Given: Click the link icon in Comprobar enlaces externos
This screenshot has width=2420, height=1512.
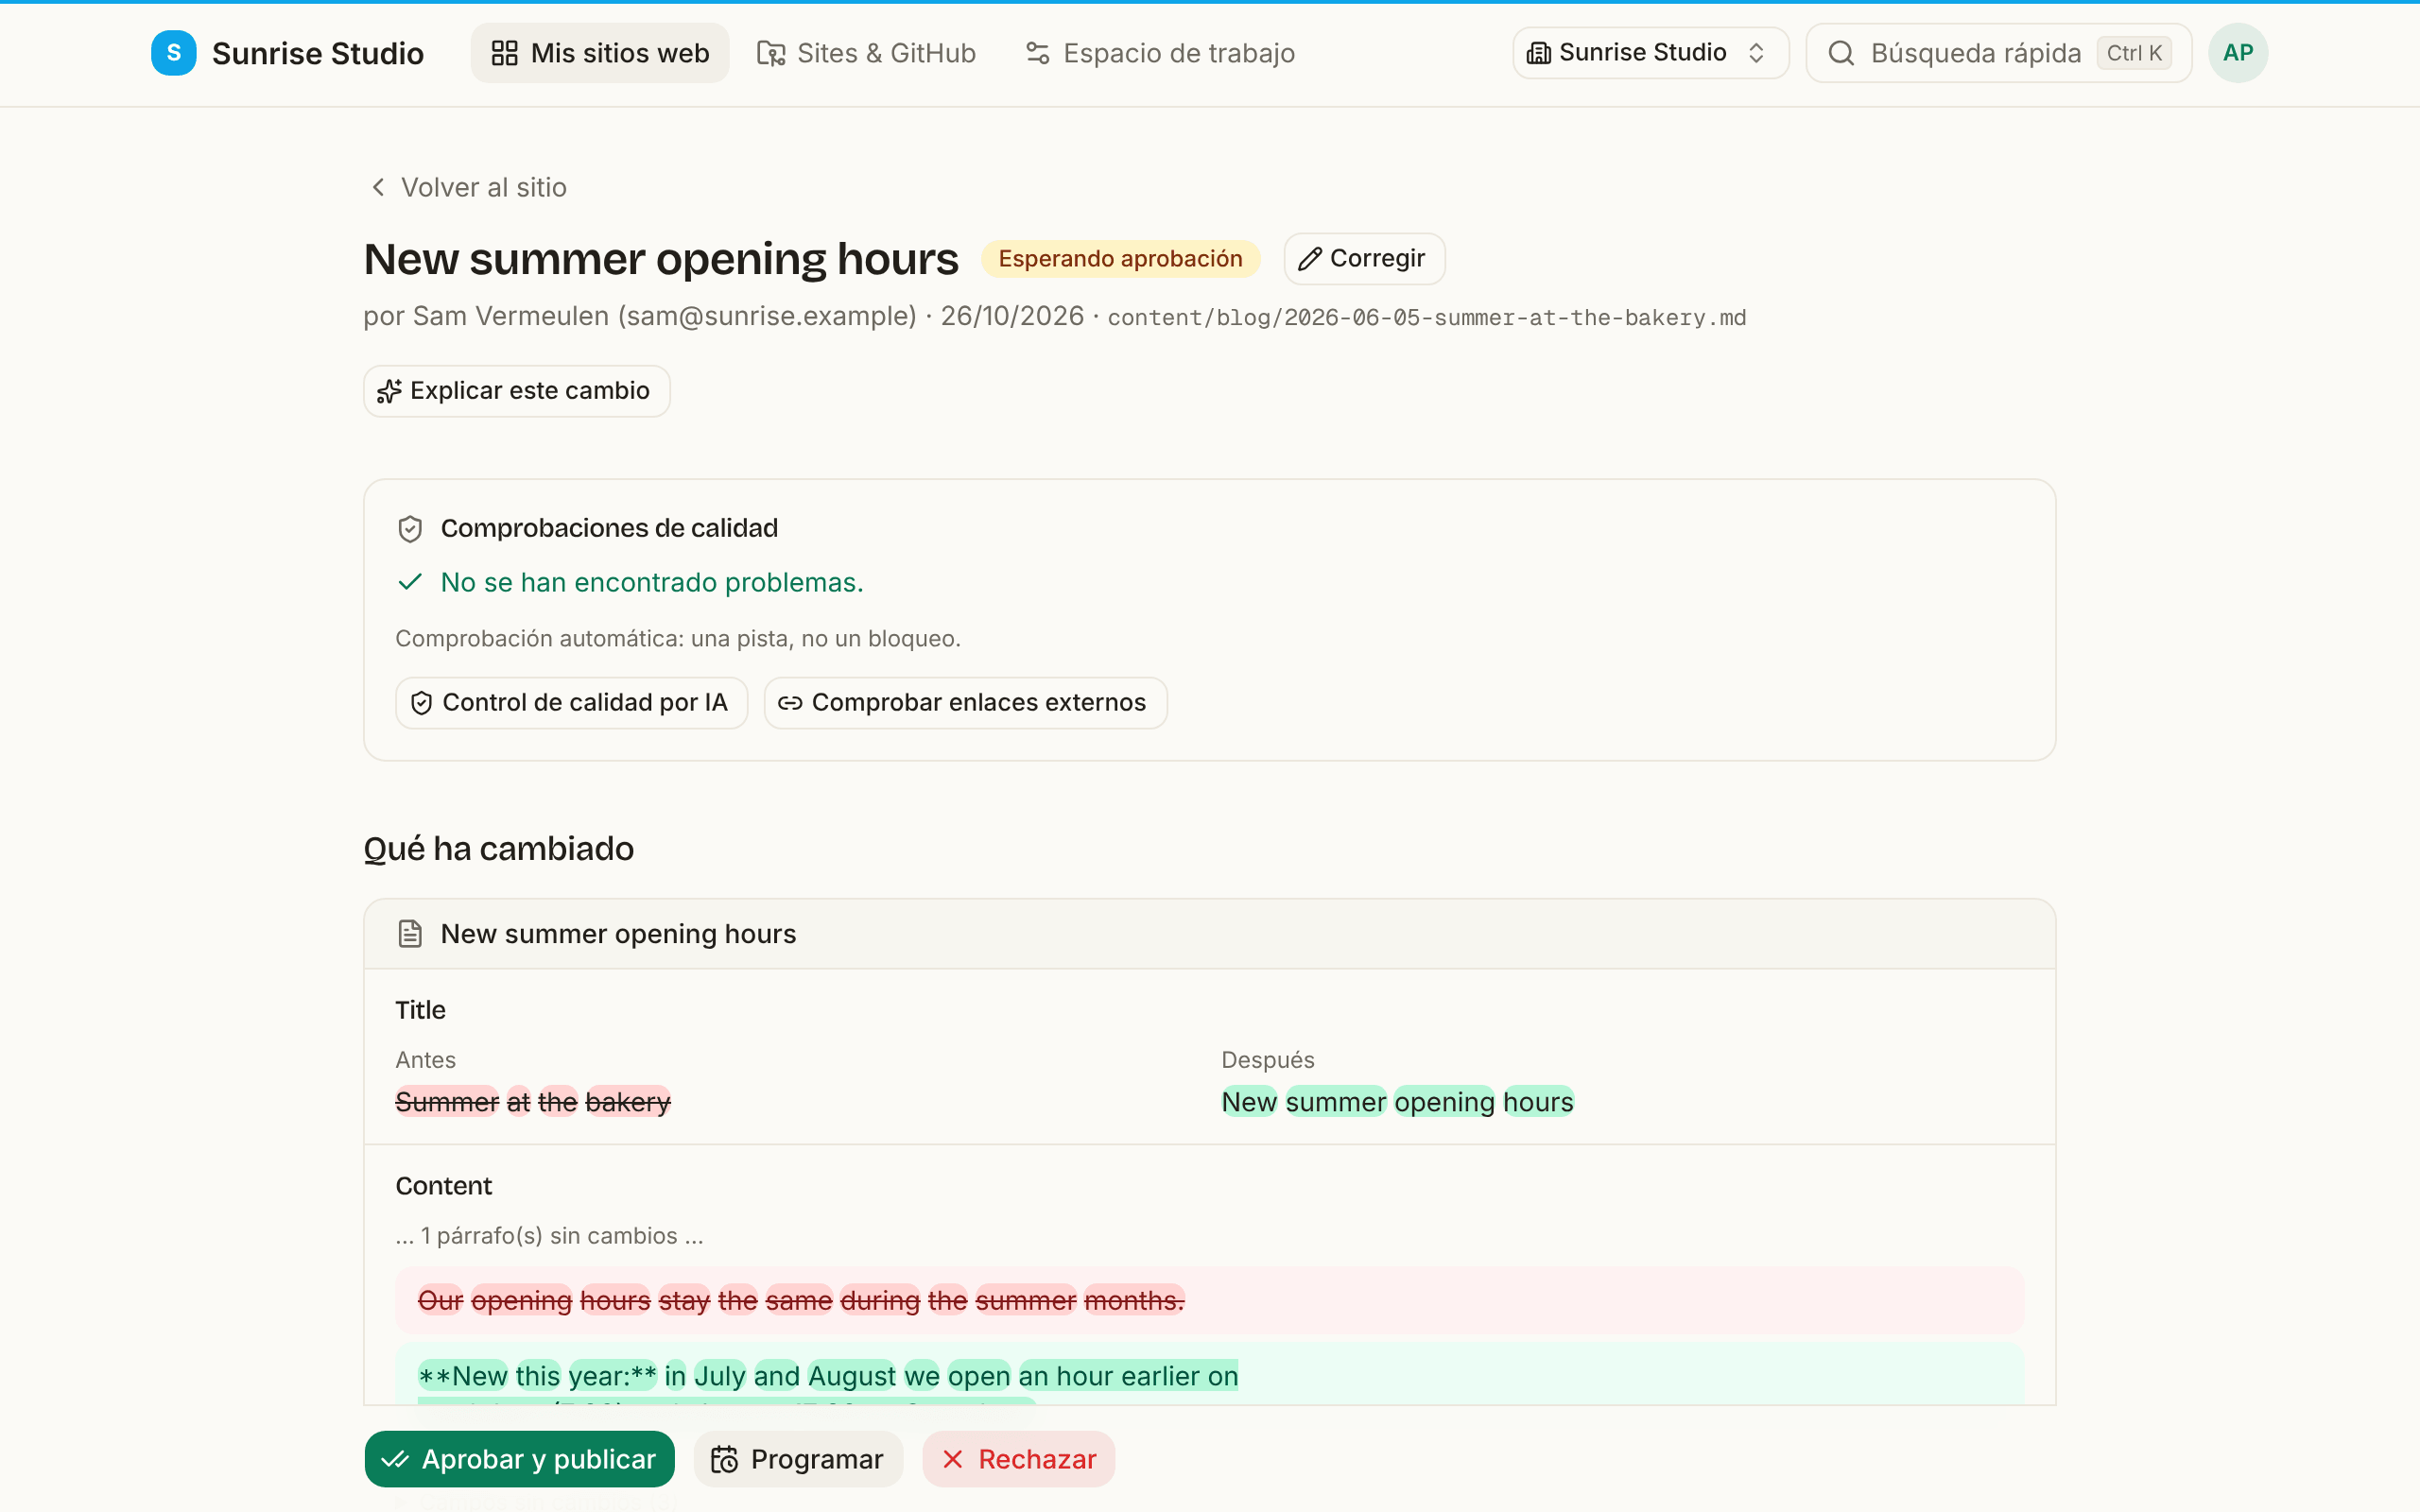Looking at the screenshot, I should pyautogui.click(x=790, y=703).
